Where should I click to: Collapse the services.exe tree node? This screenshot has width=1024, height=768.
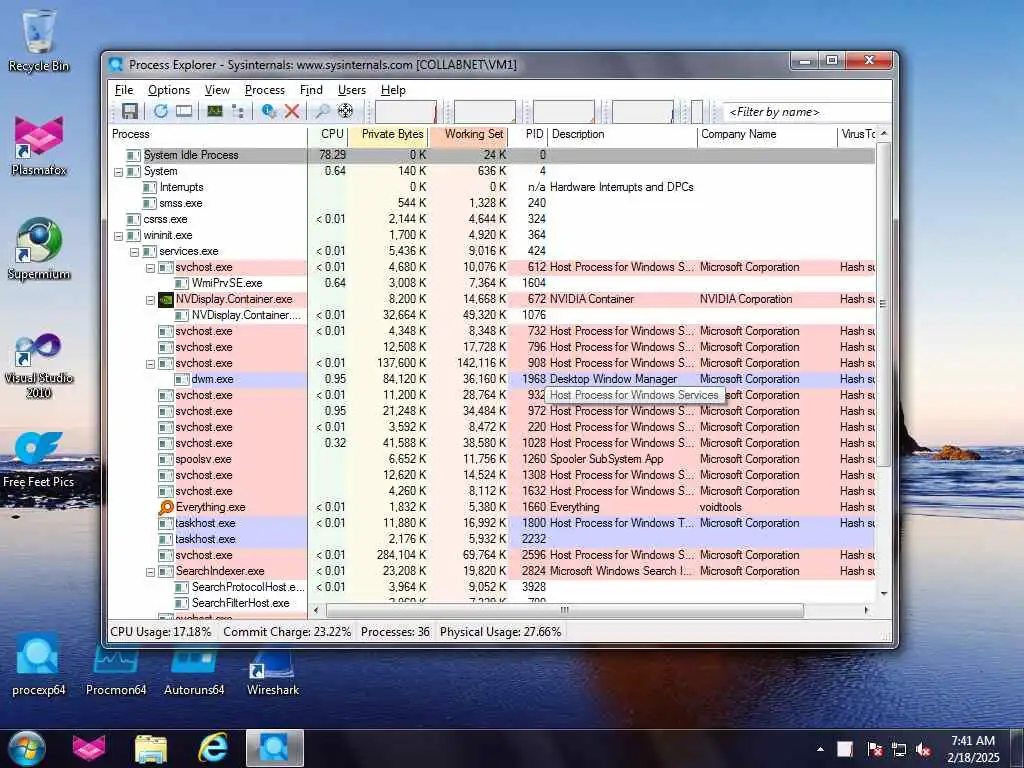click(135, 252)
